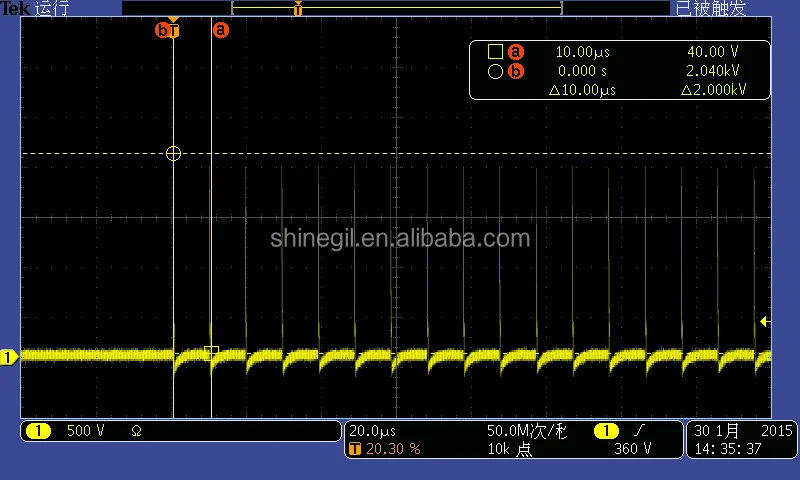
Task: Click the Tek run status label
Action: (35, 8)
